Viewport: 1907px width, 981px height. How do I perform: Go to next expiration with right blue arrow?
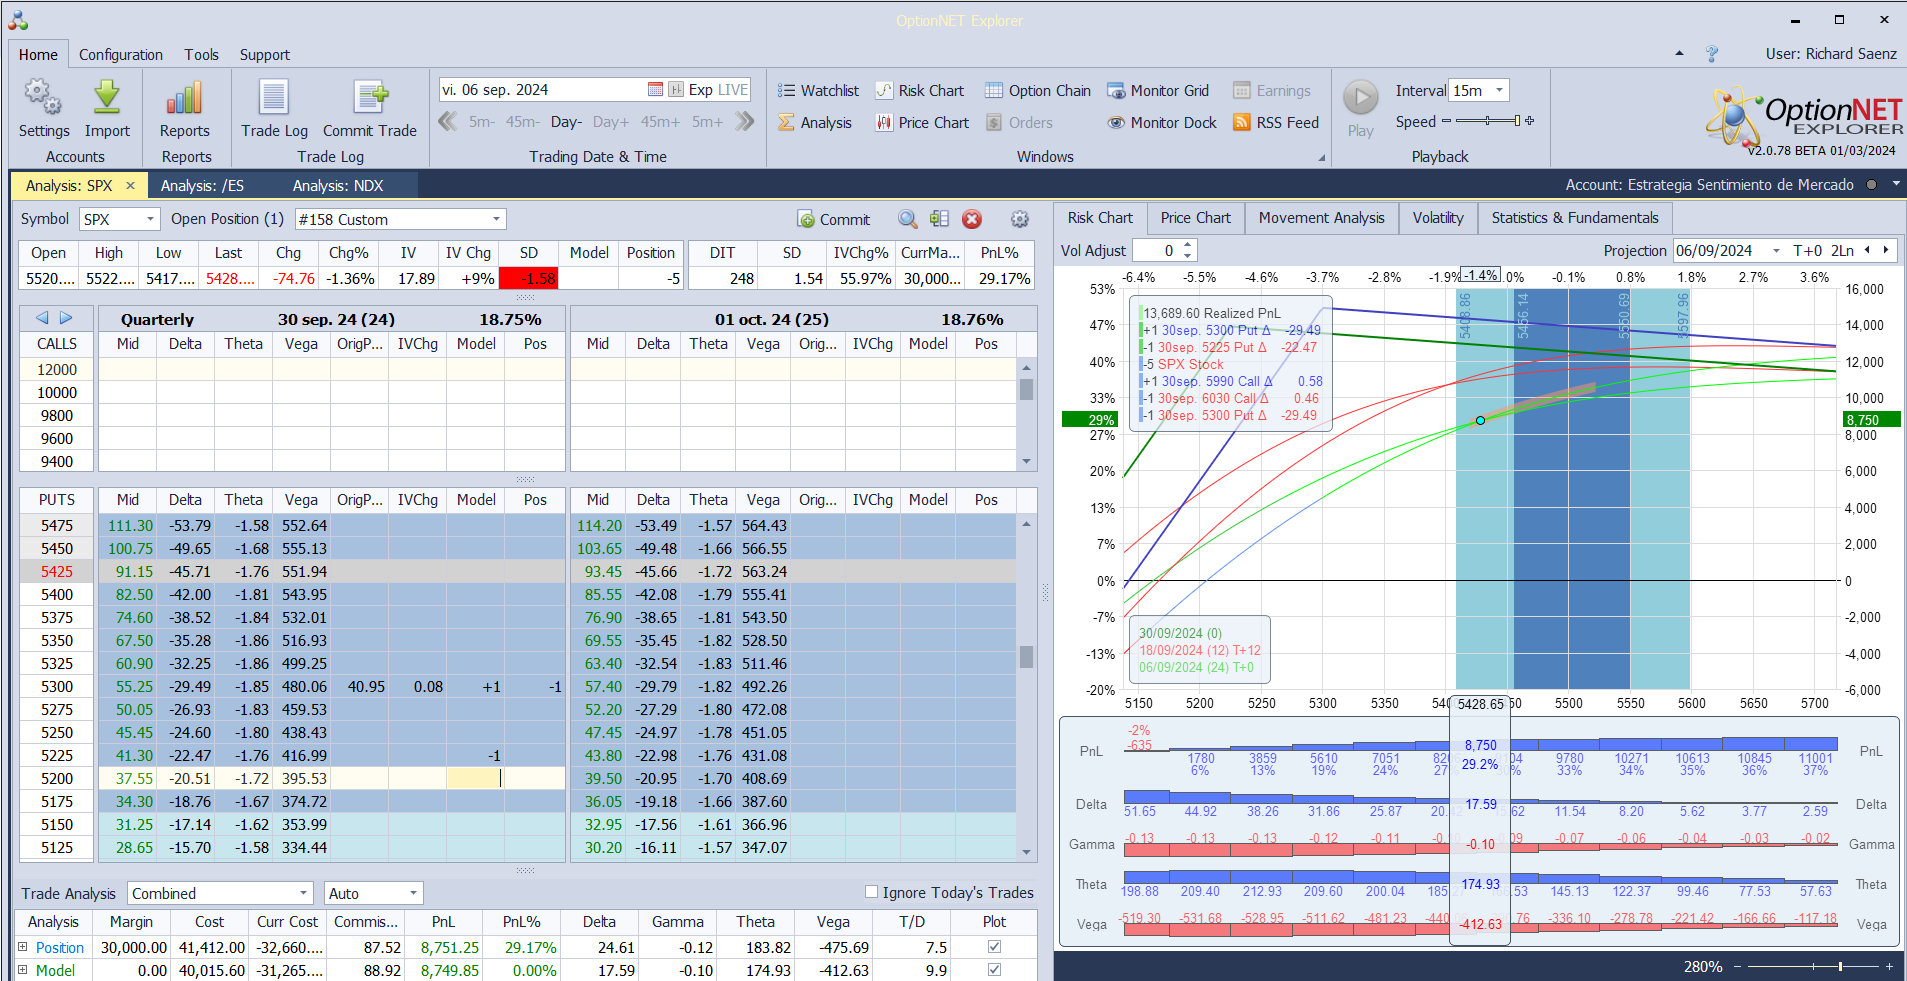click(x=66, y=318)
